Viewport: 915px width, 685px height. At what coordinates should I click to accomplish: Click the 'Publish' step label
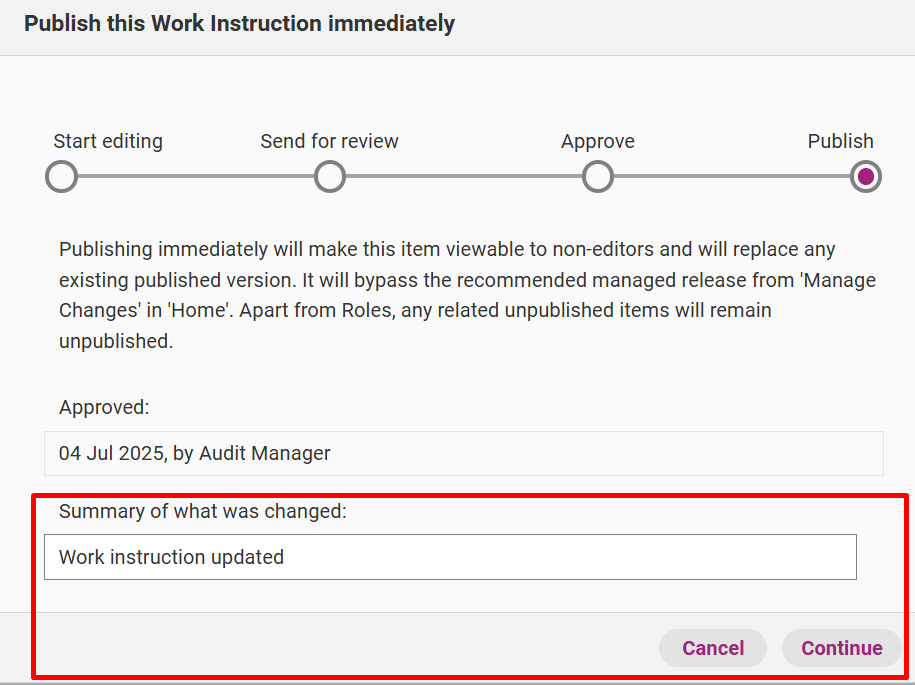pyautogui.click(x=840, y=141)
